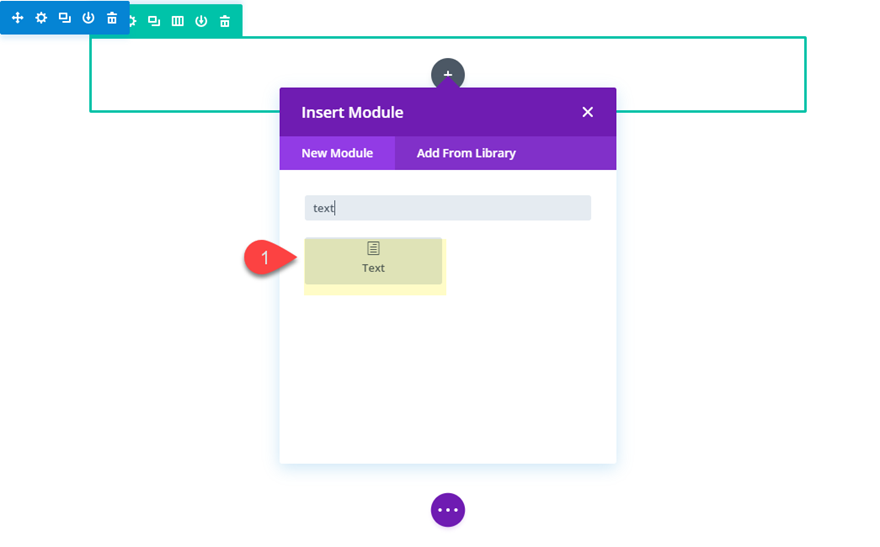Image resolution: width=880 pixels, height=547 pixels.
Task: Save row to library from green toolbar
Action: (x=201, y=21)
